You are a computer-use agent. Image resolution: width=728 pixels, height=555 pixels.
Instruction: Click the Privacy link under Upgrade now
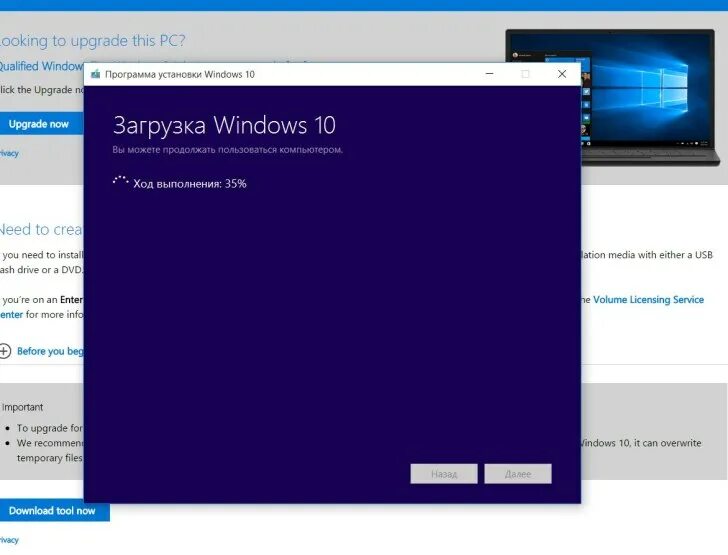[x=9, y=153]
